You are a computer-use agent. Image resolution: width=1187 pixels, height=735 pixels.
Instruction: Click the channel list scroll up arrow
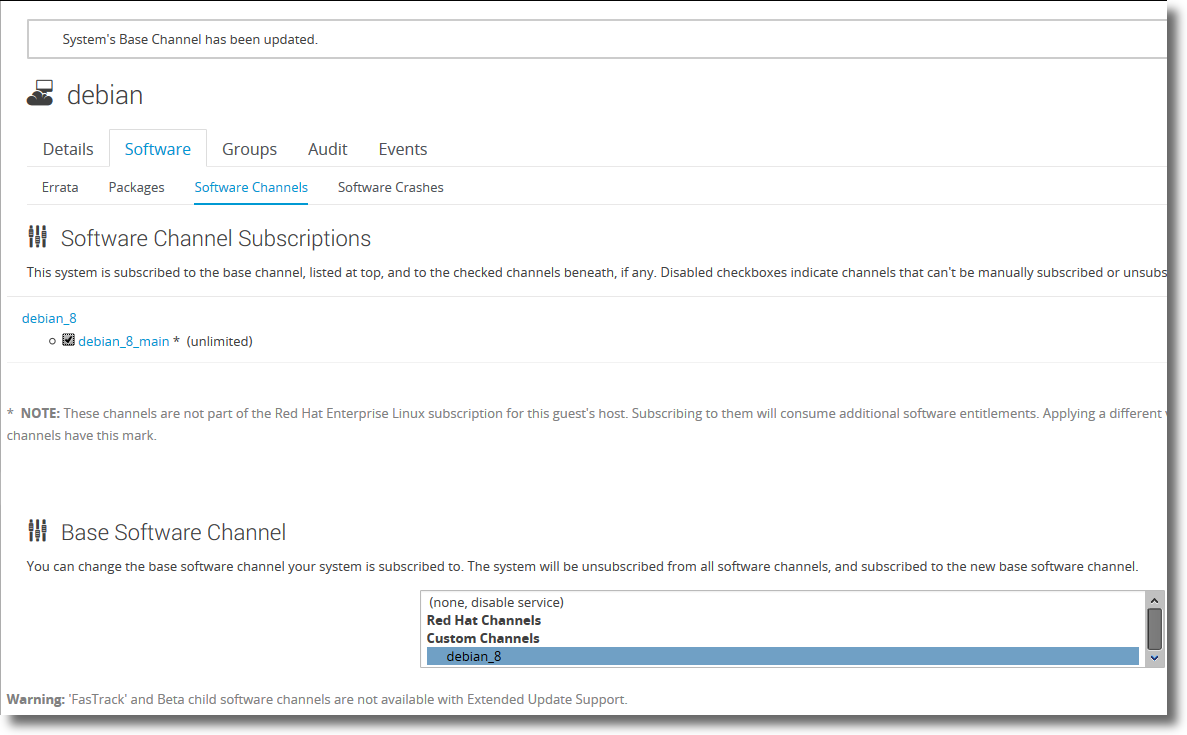pyautogui.click(x=1154, y=600)
